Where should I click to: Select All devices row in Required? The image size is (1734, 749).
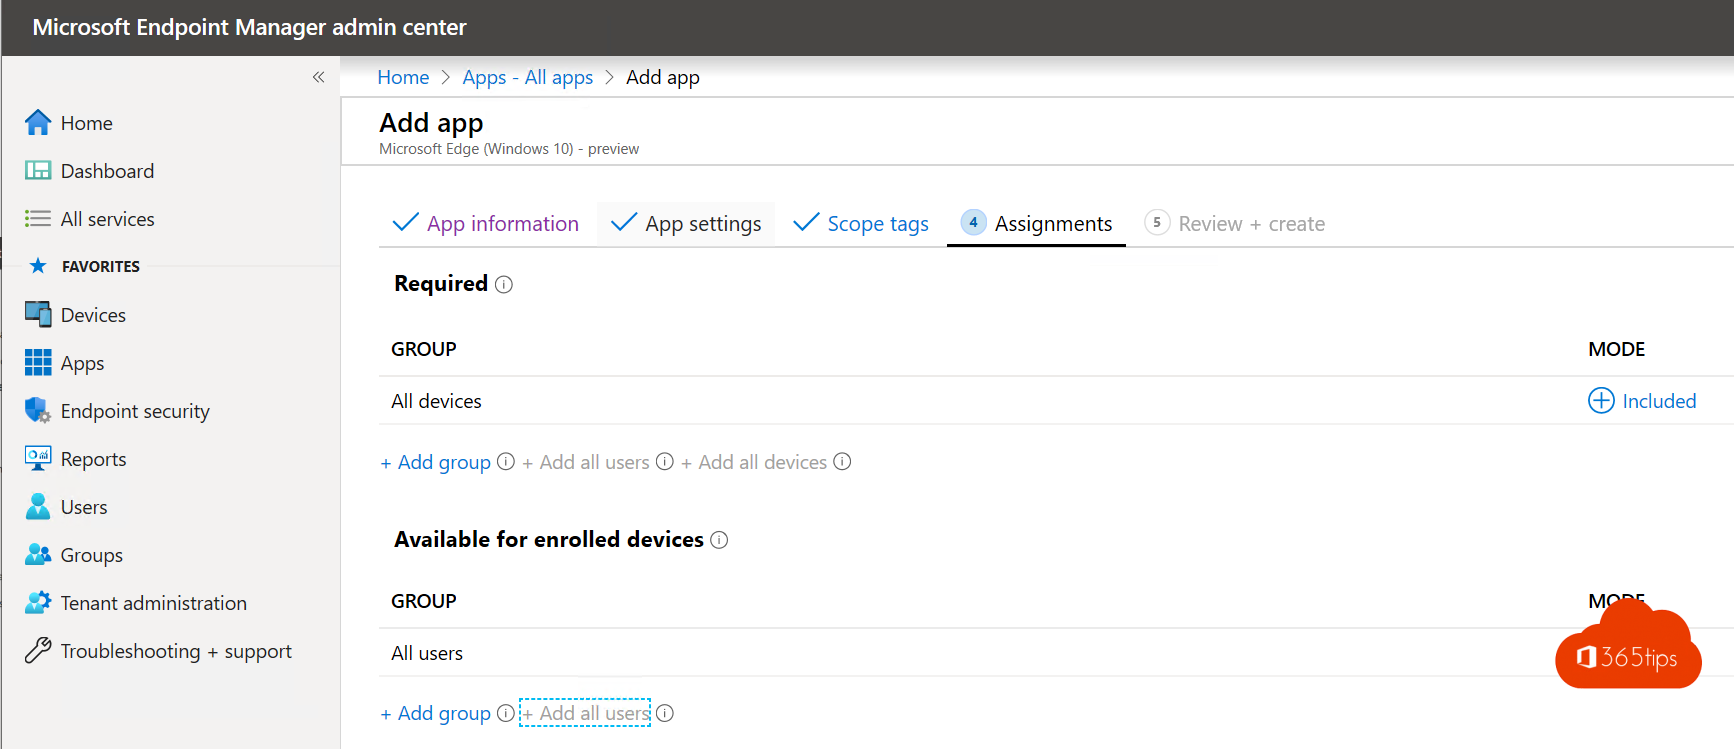(1056, 401)
